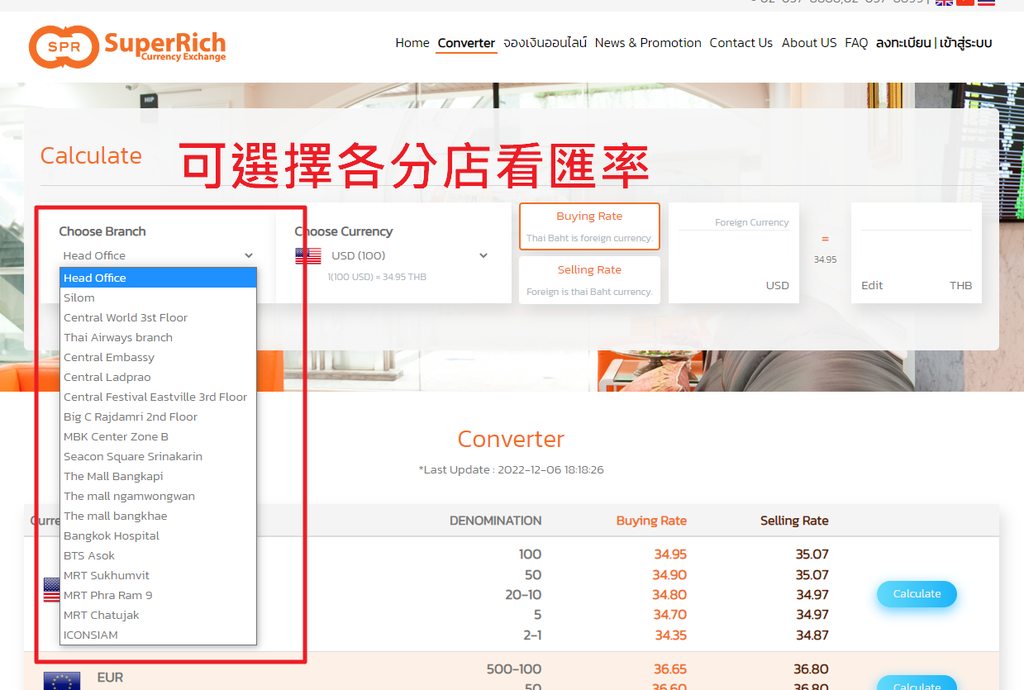Switch language via China flag icon
The height and width of the screenshot is (690, 1024).
click(x=965, y=3)
